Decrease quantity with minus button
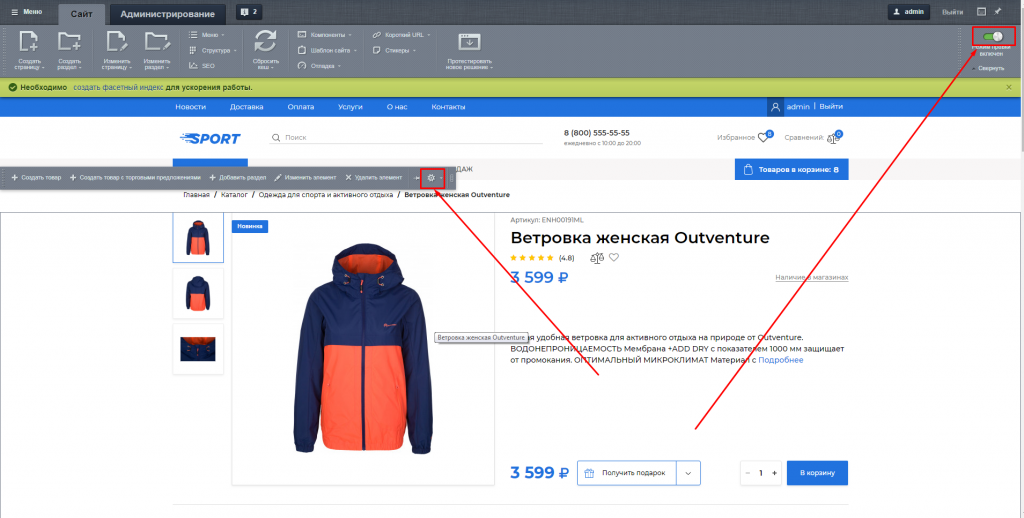 [x=748, y=473]
